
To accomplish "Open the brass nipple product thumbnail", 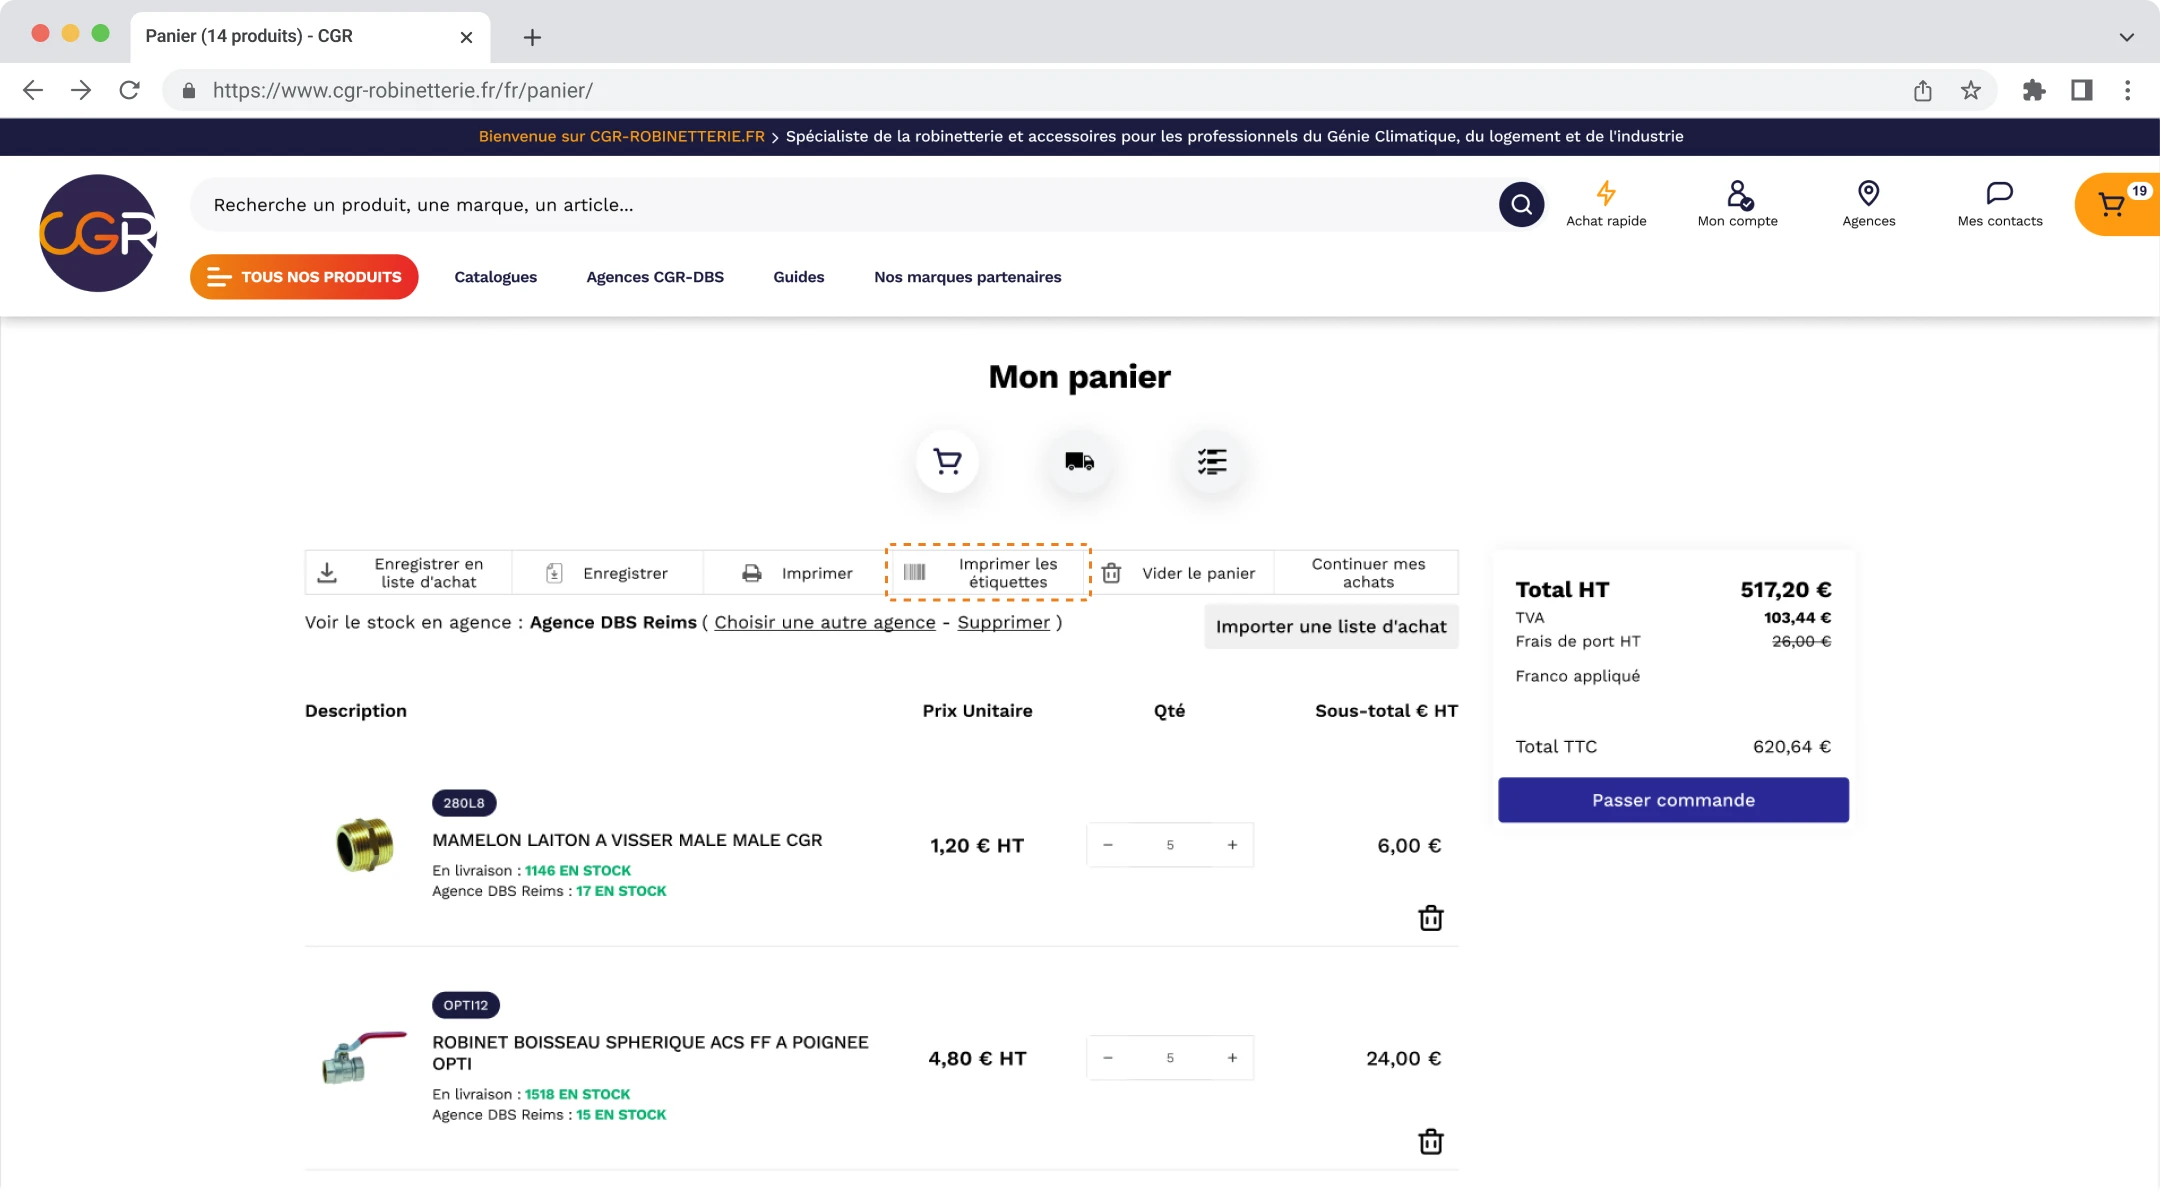I will pyautogui.click(x=364, y=844).
